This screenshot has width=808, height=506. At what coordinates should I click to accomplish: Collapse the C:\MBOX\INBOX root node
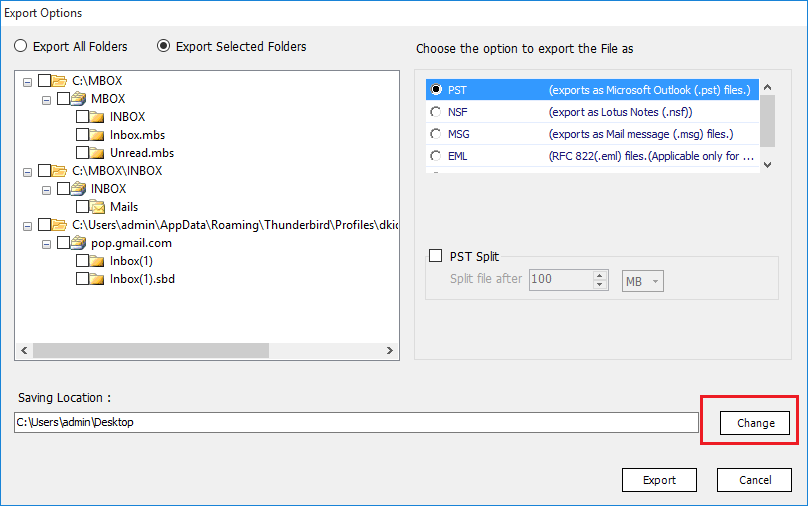click(27, 172)
